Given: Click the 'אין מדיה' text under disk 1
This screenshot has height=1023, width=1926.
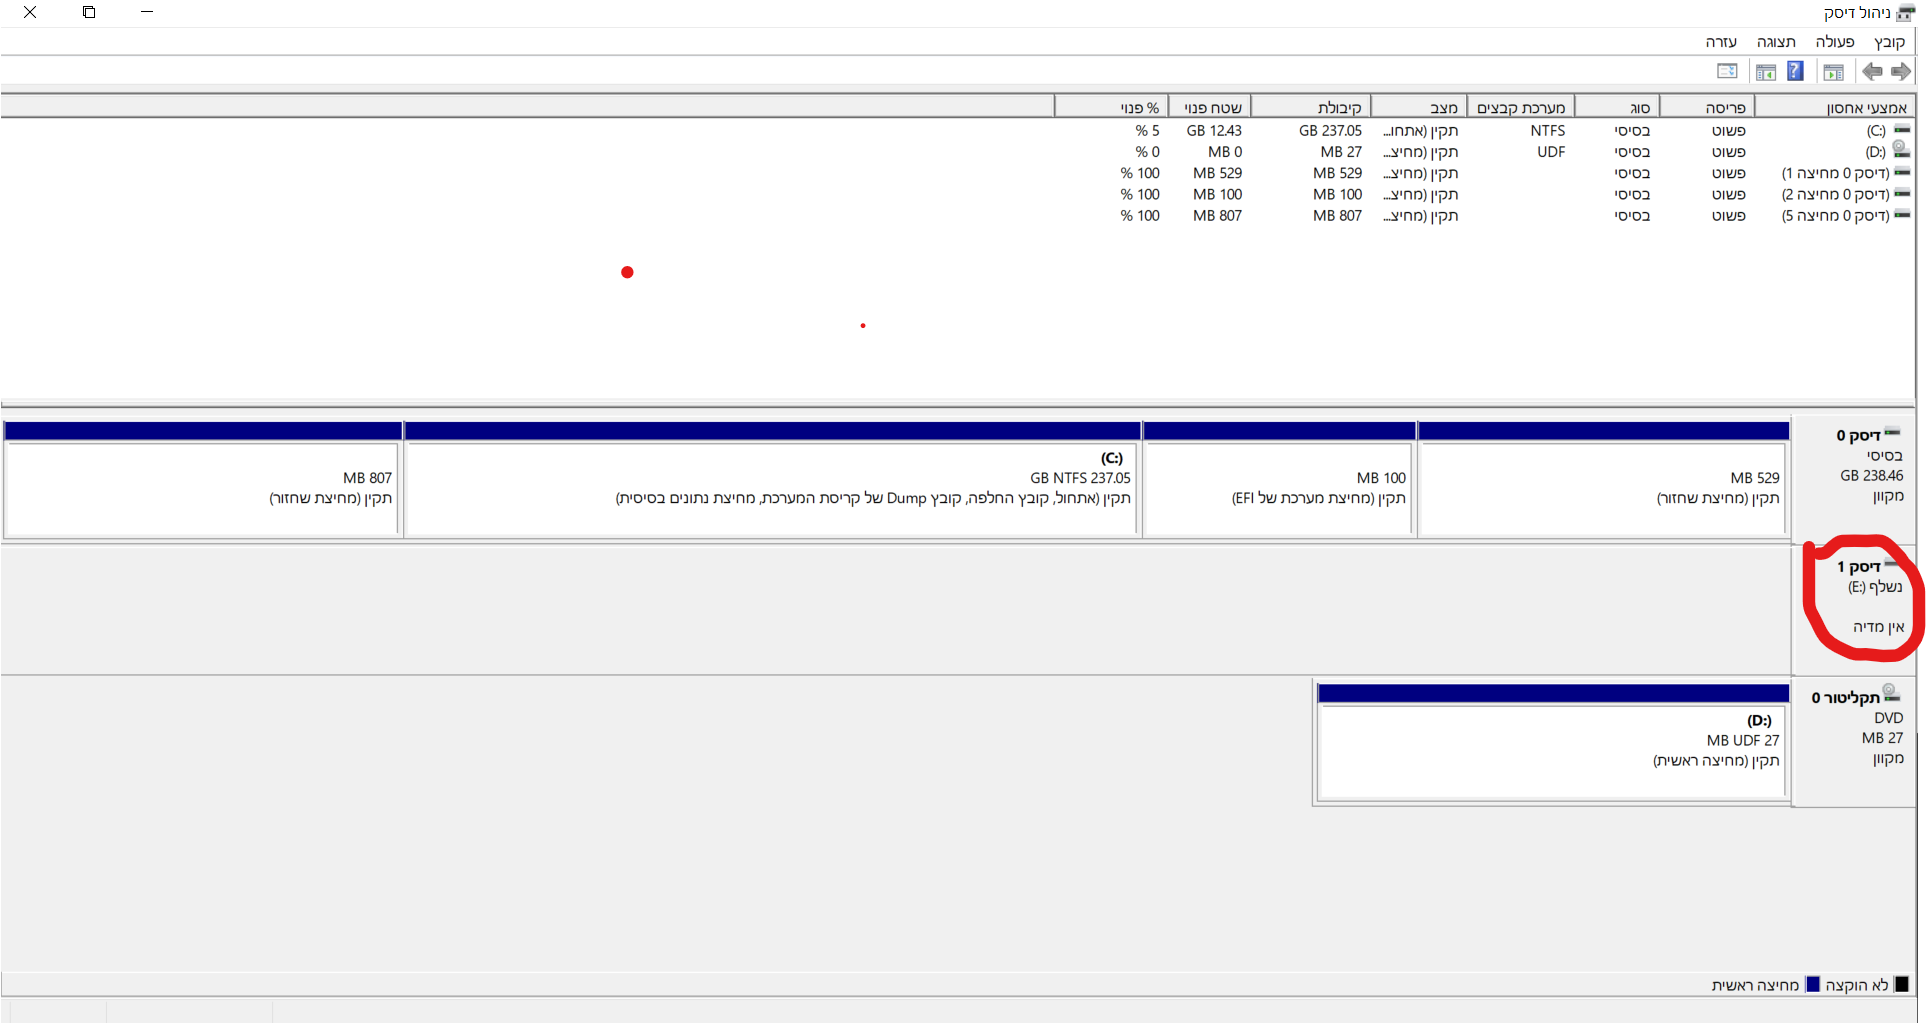Looking at the screenshot, I should (x=1878, y=627).
